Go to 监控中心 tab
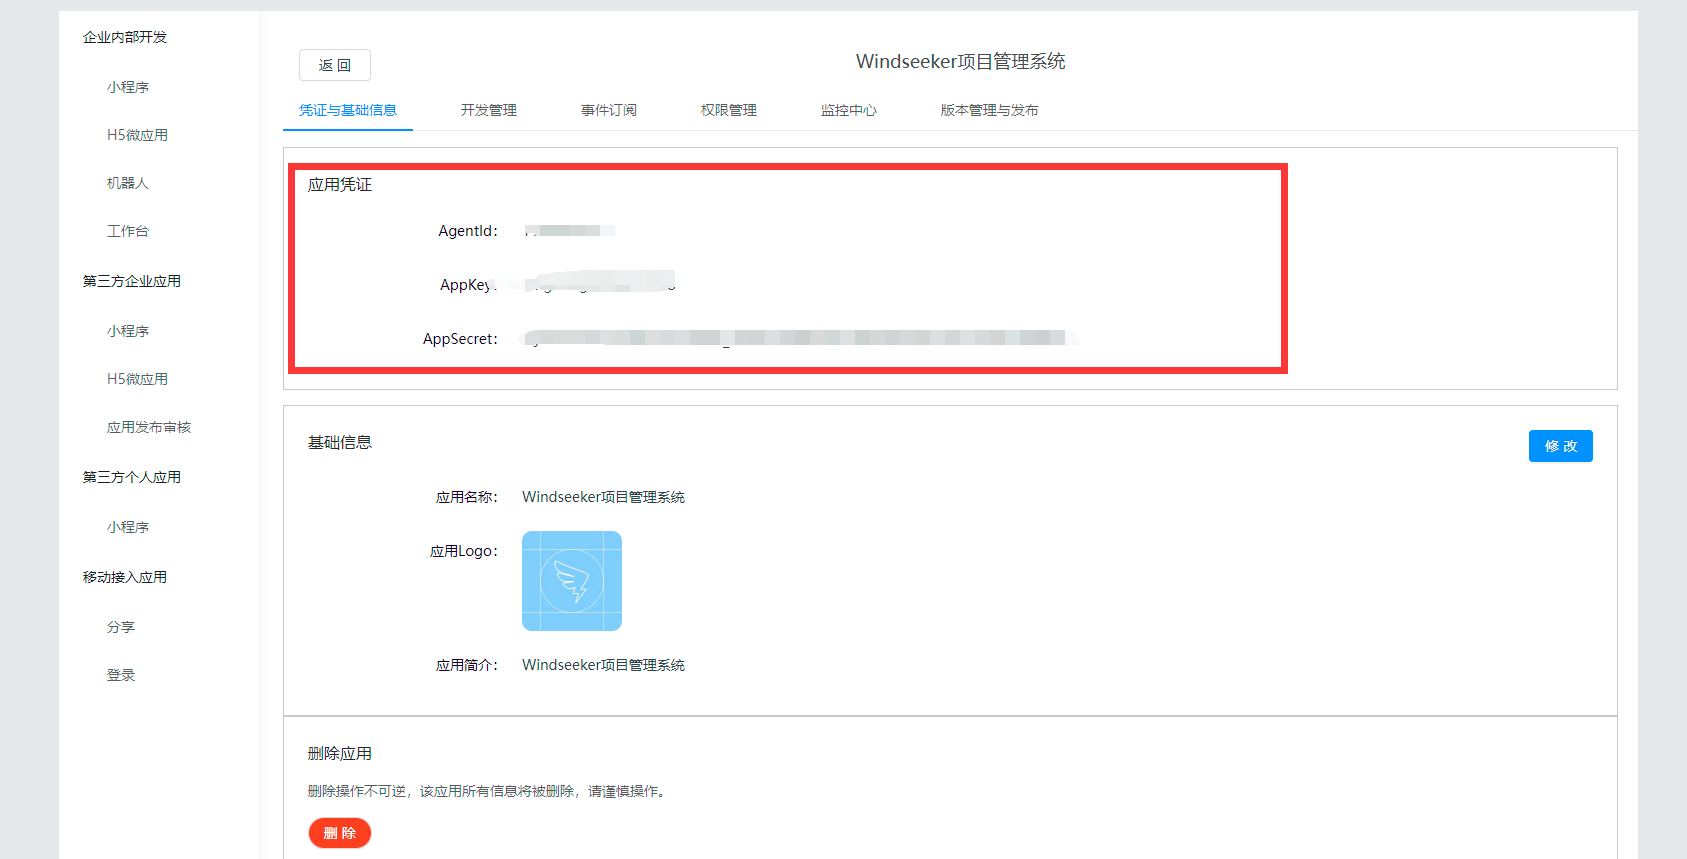The height and width of the screenshot is (859, 1687). [x=849, y=110]
